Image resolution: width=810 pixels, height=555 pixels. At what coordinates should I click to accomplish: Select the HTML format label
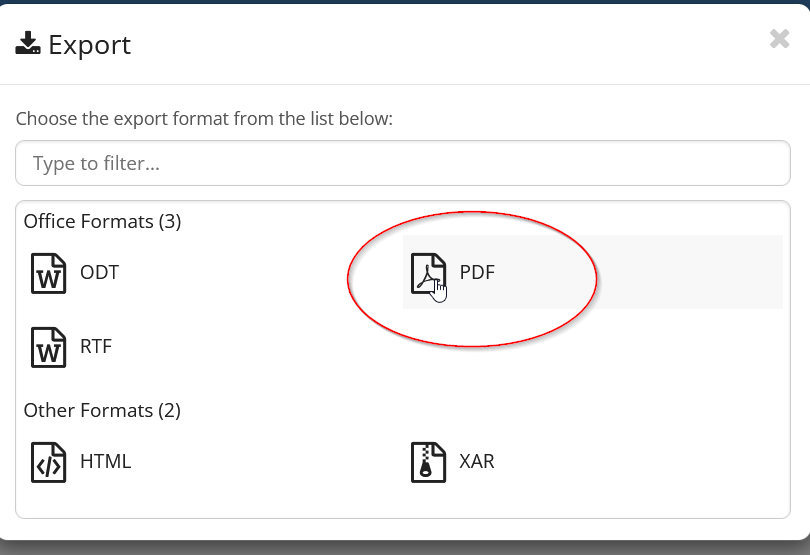105,462
